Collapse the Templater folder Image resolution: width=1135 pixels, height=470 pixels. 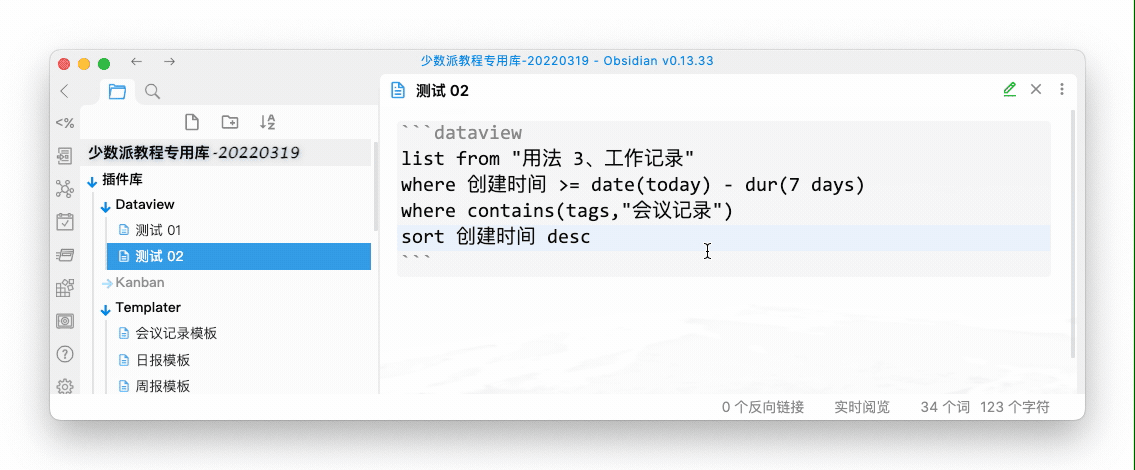coord(105,309)
